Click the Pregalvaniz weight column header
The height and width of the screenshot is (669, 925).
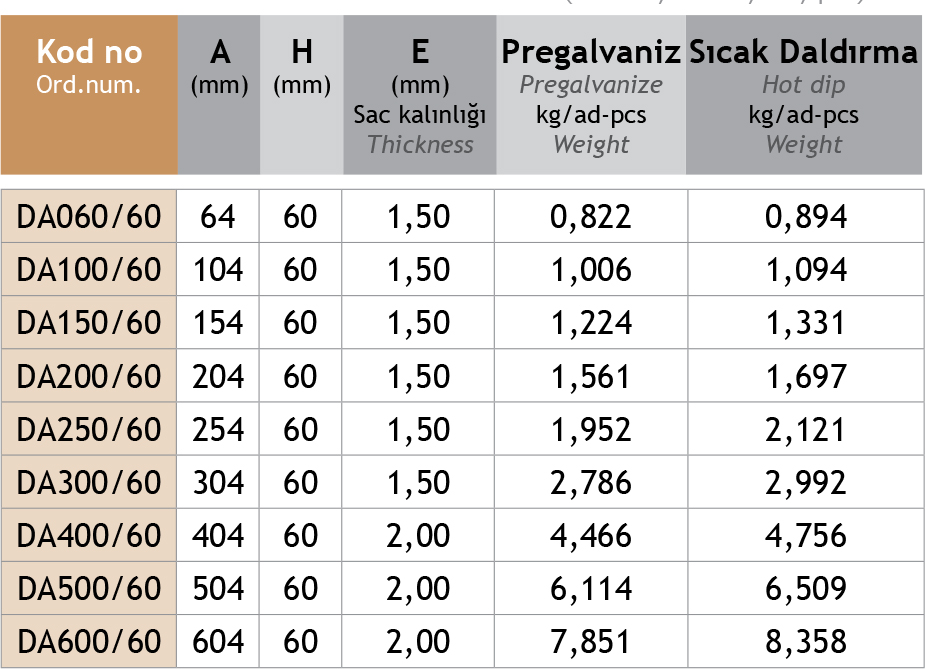pyautogui.click(x=591, y=95)
